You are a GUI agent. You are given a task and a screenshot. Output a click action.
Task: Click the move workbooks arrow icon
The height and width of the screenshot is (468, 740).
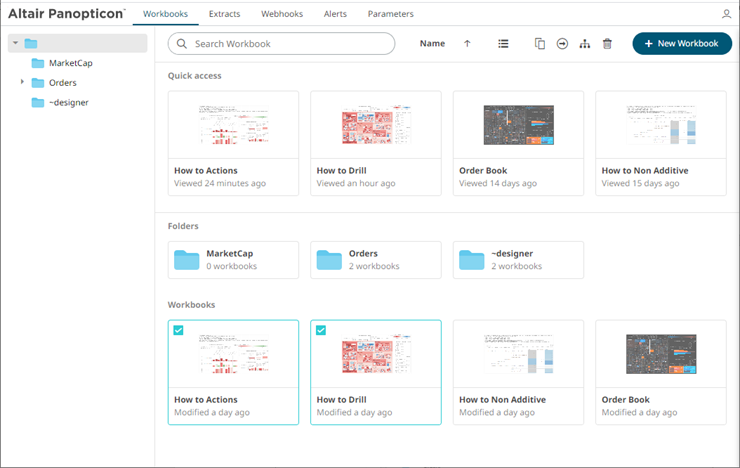pyautogui.click(x=562, y=44)
